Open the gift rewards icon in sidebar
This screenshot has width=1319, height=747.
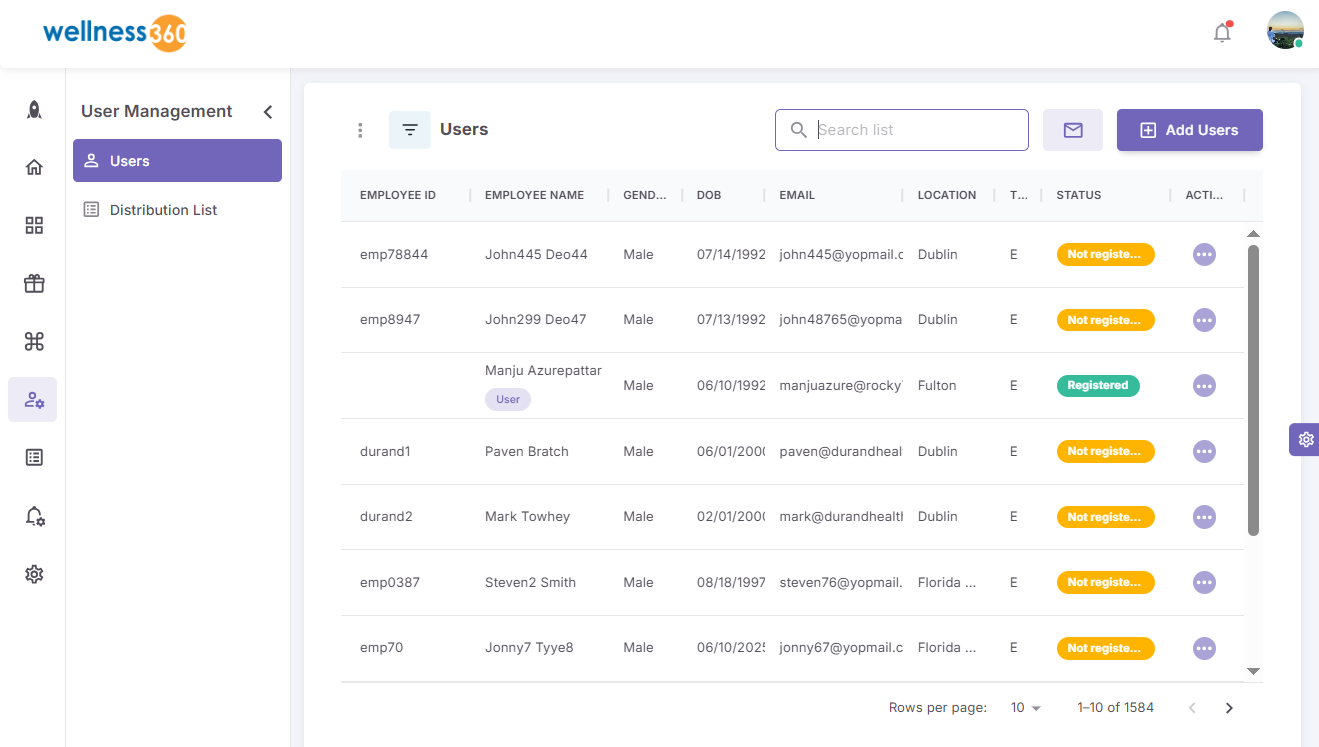[34, 284]
